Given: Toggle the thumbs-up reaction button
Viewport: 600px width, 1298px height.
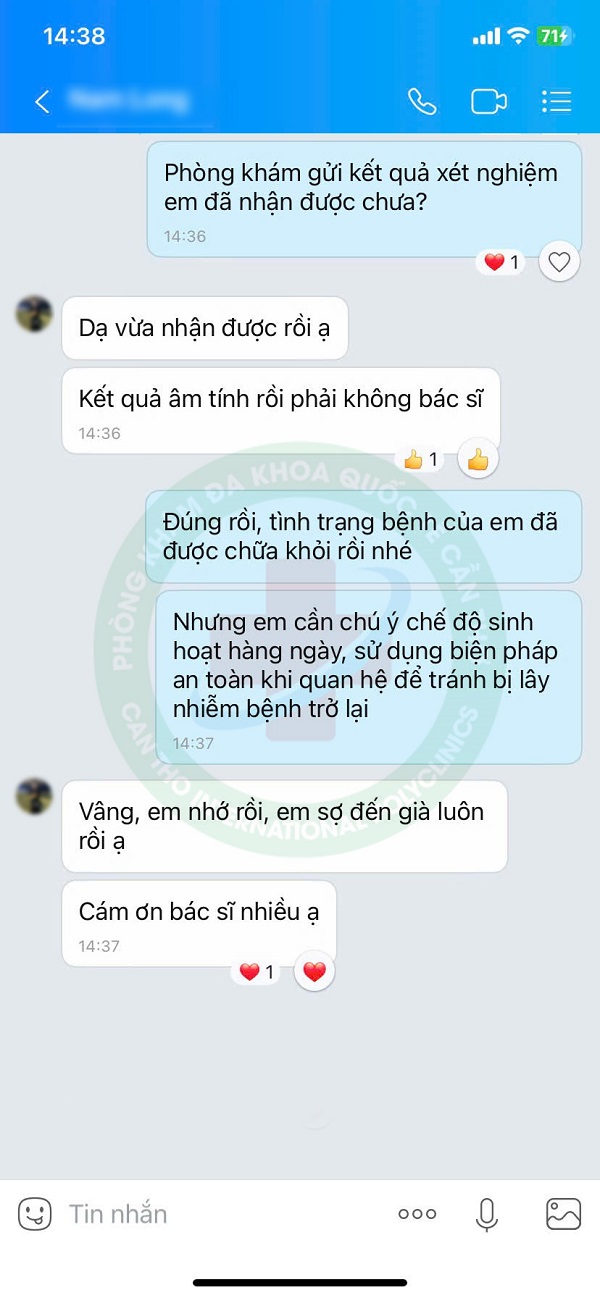Looking at the screenshot, I should [x=478, y=459].
